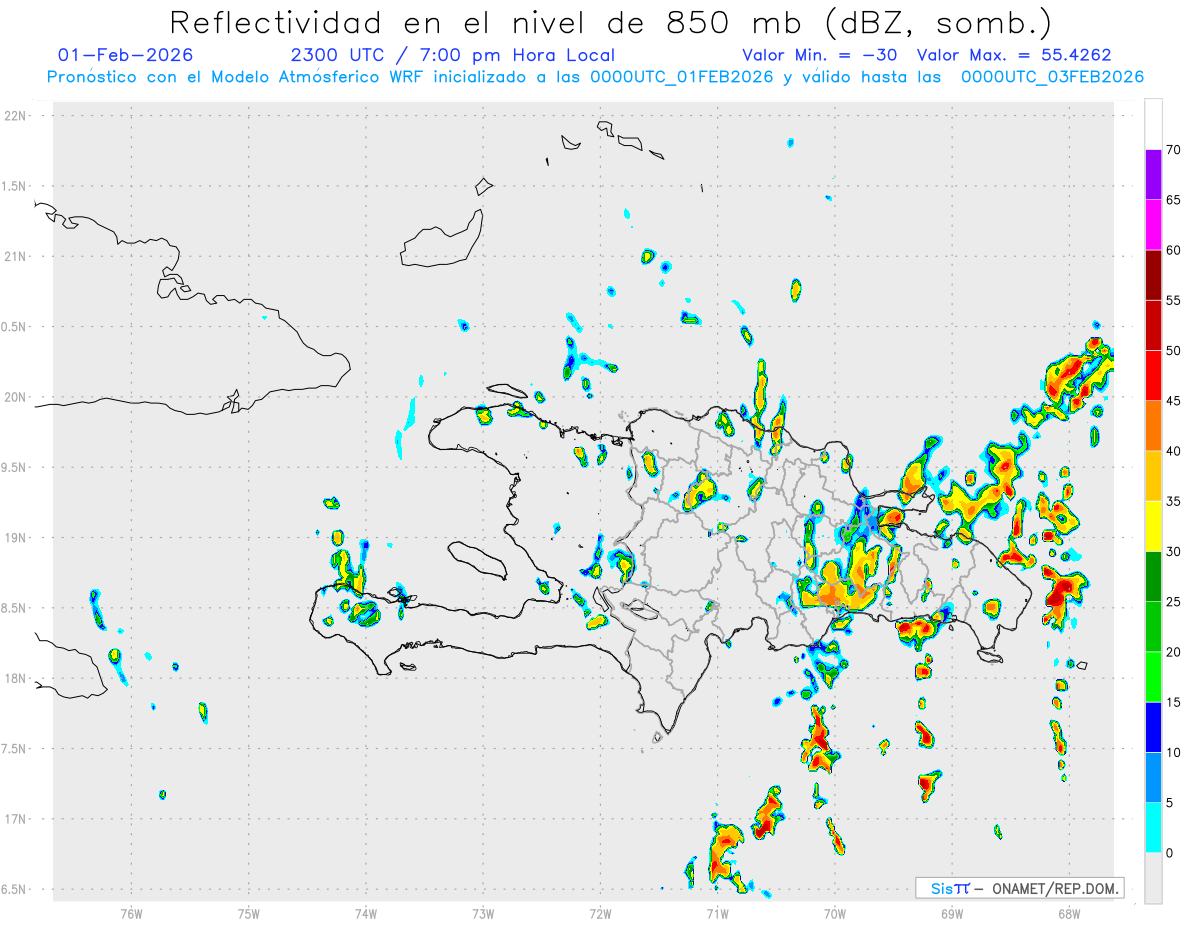Click the '74W' longitude label
Screen dimensions: 1200x927
tap(366, 913)
